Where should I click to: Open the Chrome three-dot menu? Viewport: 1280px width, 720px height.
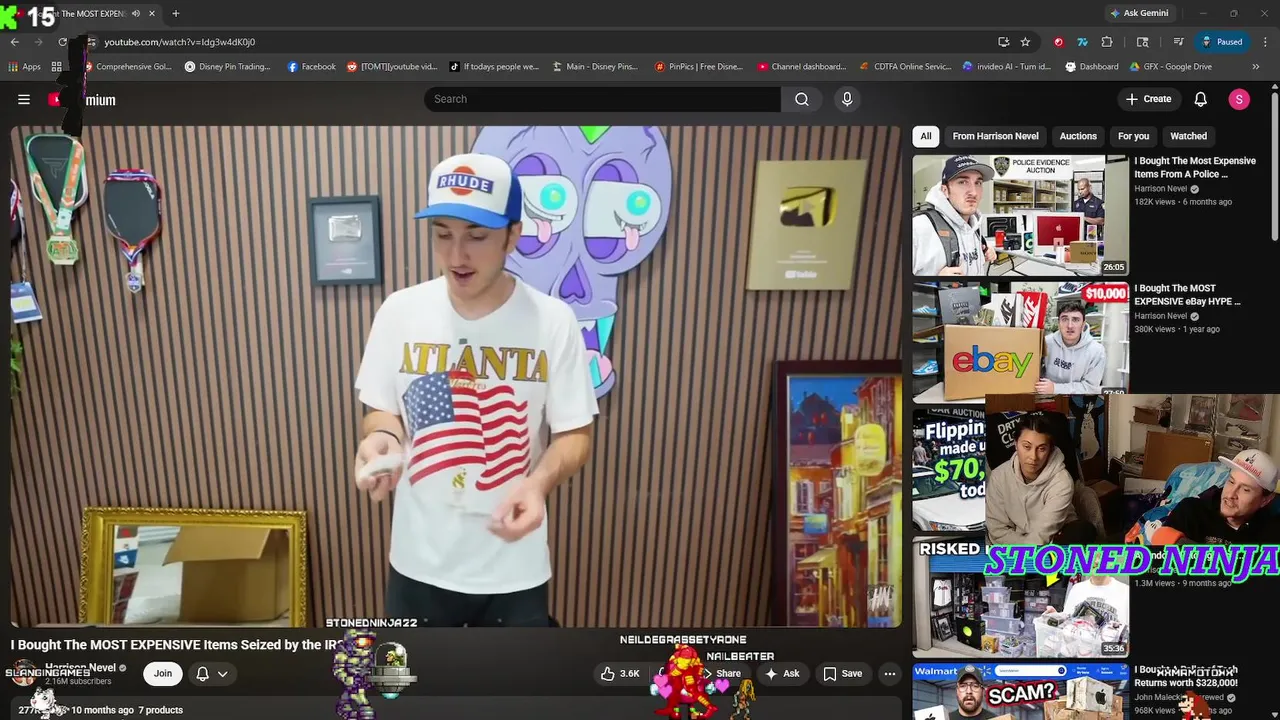[1265, 42]
